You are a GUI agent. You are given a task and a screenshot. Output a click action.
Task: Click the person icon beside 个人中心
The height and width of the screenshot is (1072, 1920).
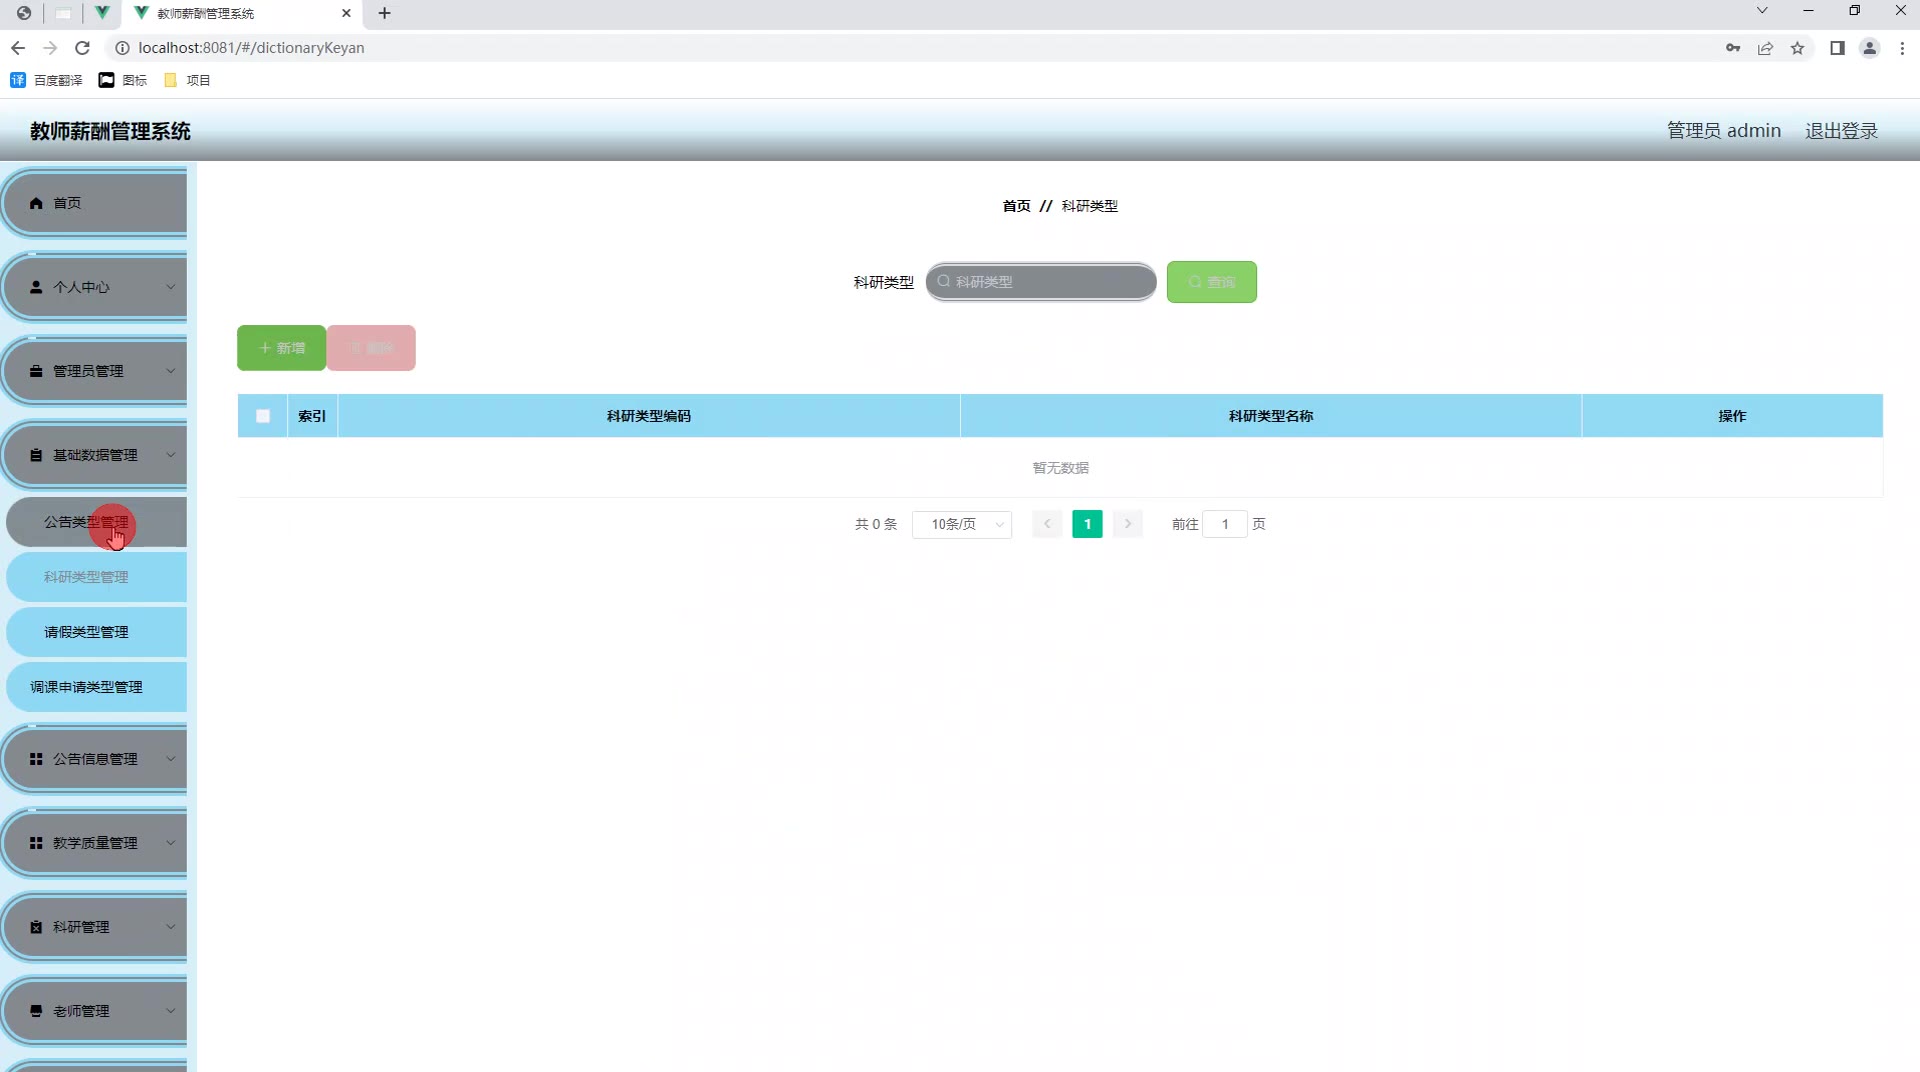click(x=36, y=287)
